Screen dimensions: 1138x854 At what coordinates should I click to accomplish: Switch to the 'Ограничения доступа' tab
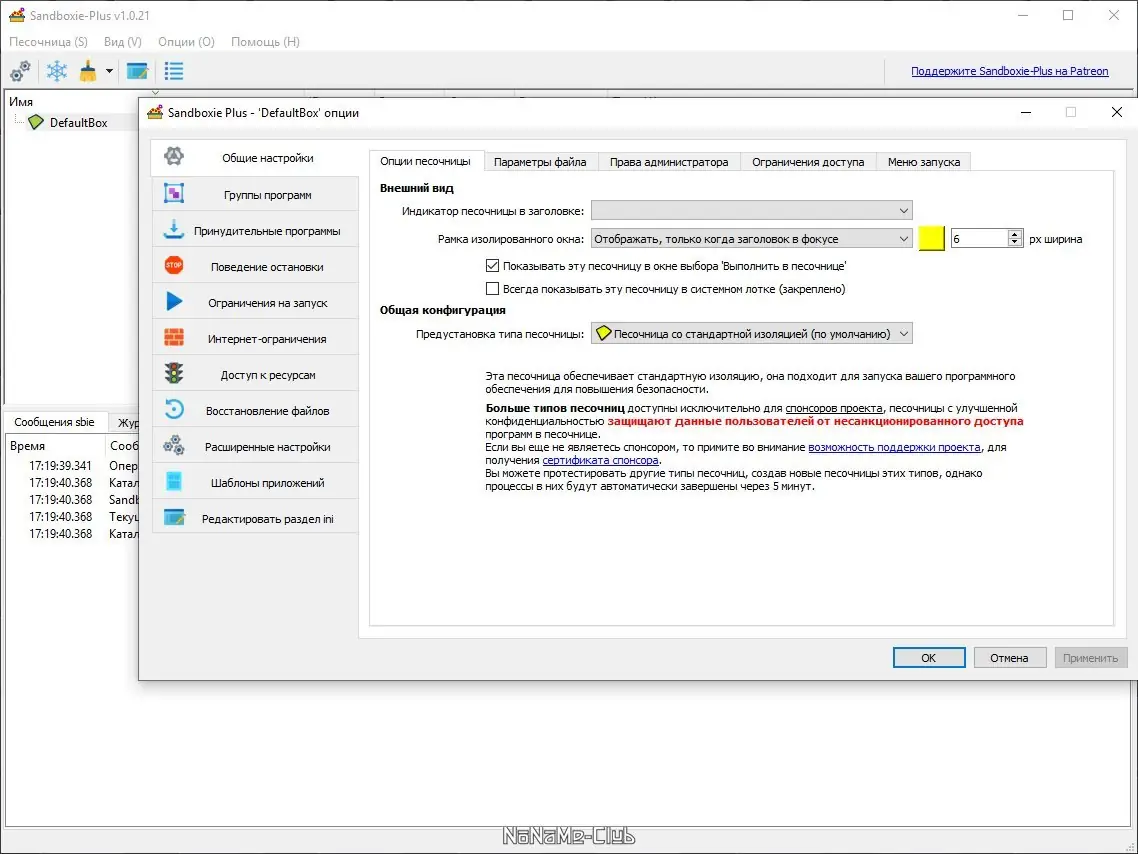point(808,162)
